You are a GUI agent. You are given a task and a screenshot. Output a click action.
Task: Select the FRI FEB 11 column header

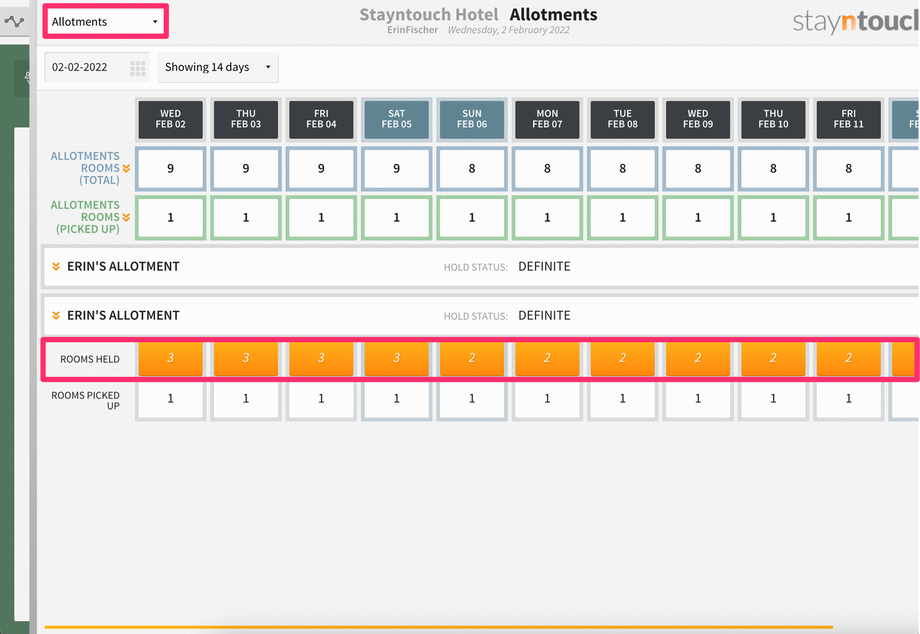pos(849,120)
